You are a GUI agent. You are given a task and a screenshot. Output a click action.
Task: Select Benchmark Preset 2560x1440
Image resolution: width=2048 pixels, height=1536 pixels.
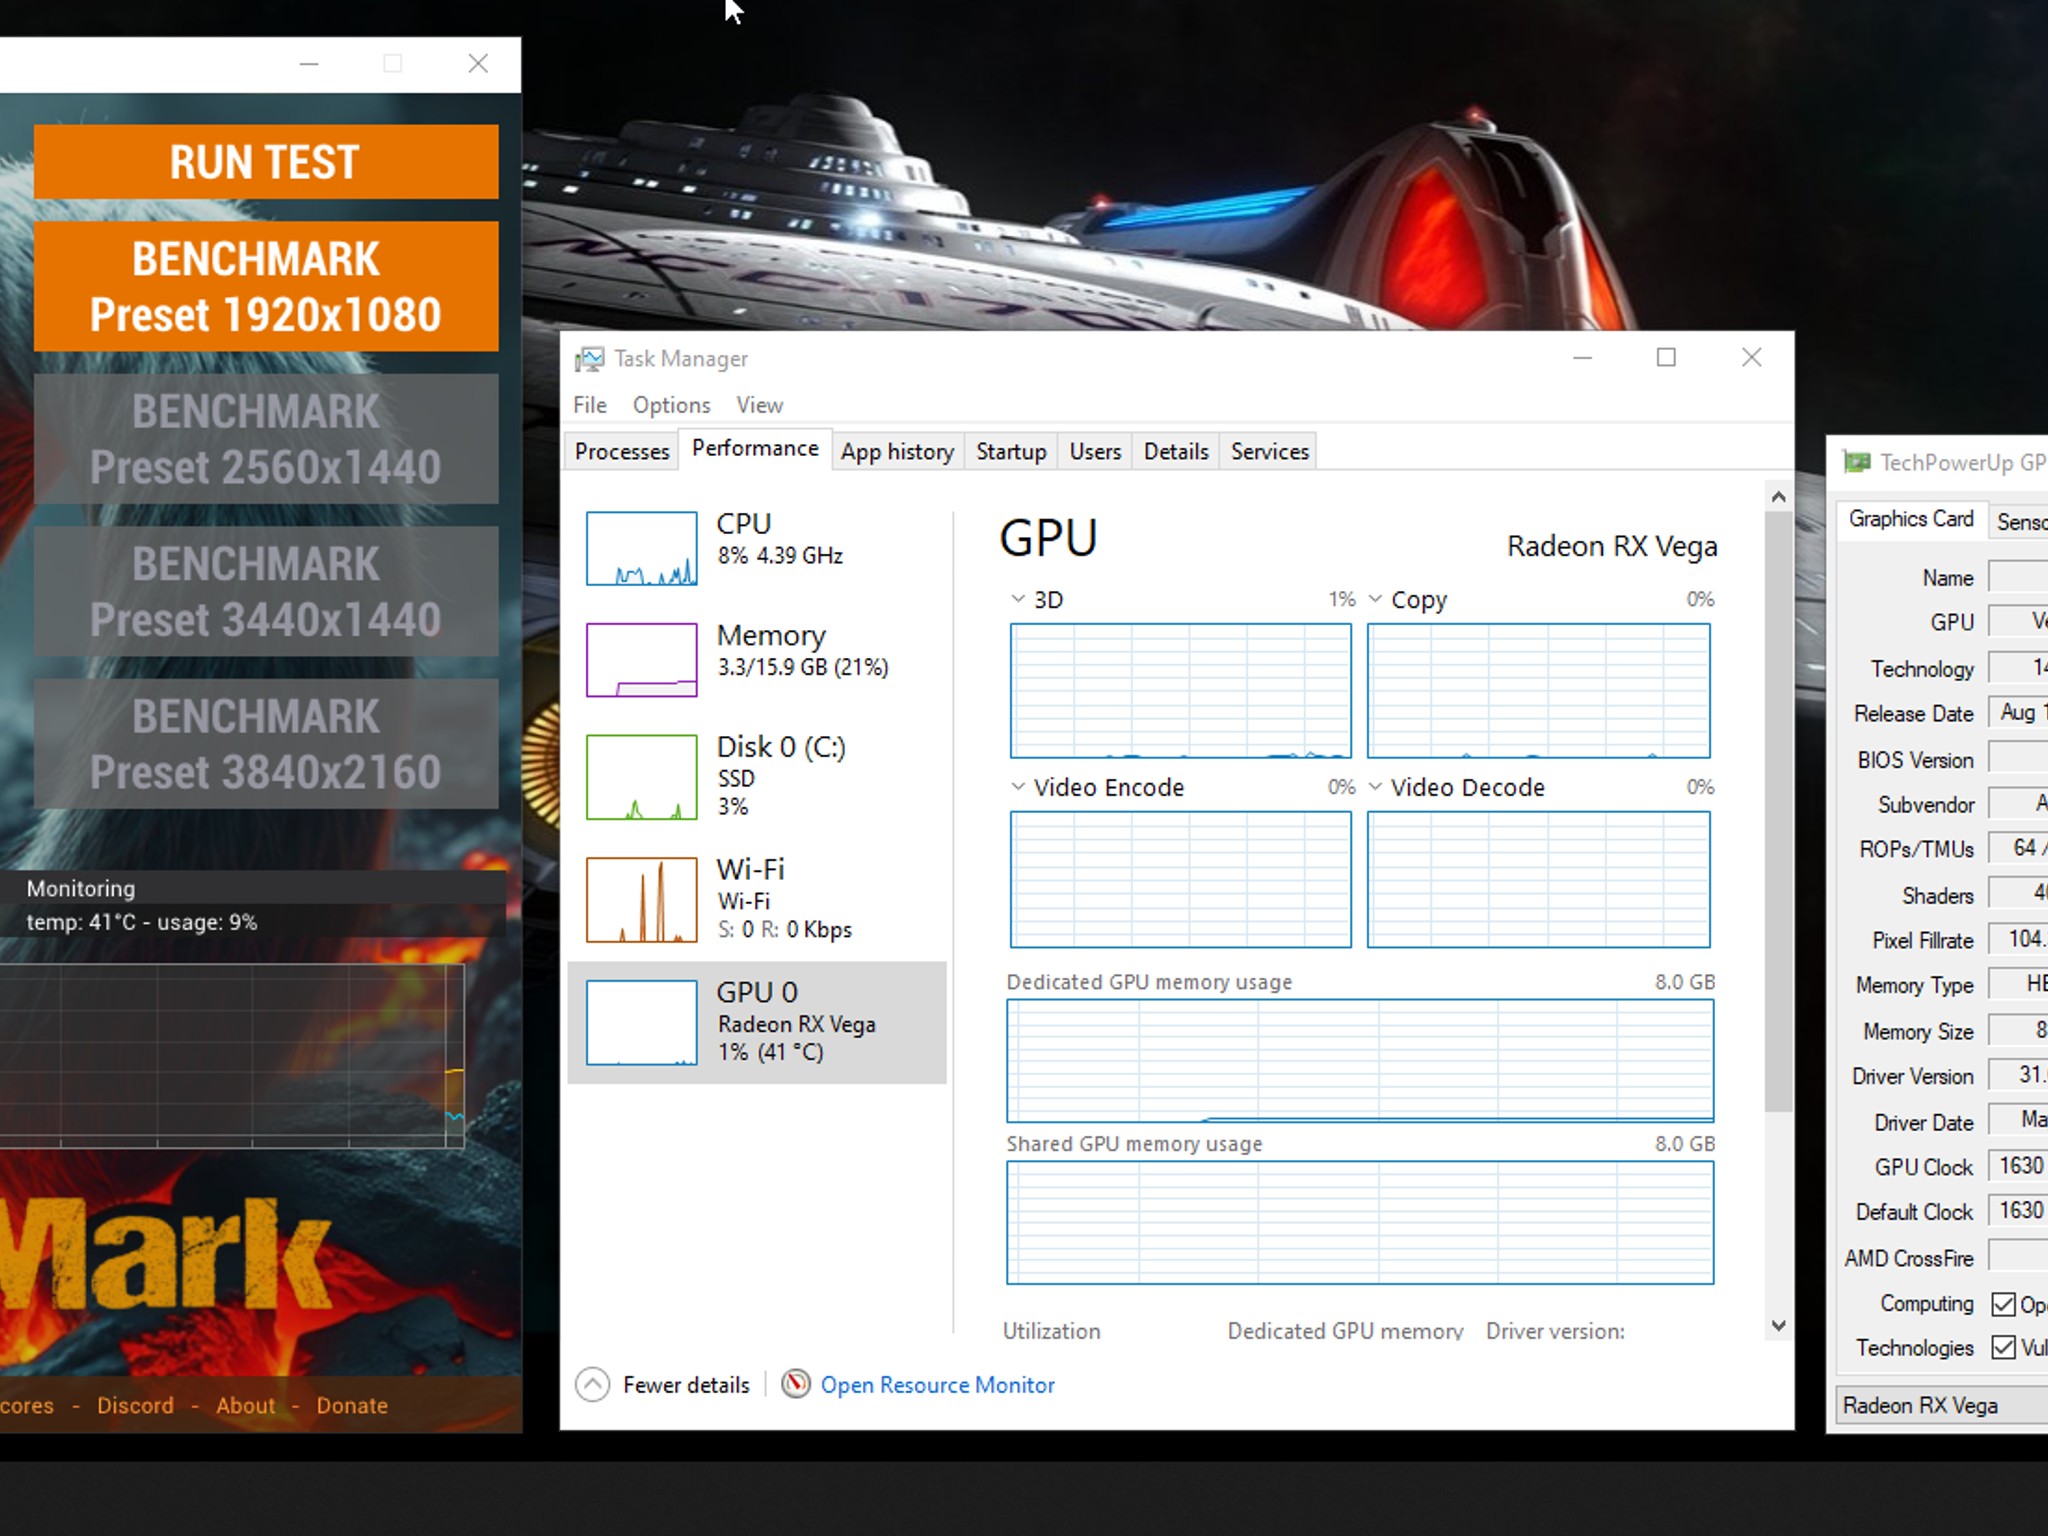[x=266, y=439]
